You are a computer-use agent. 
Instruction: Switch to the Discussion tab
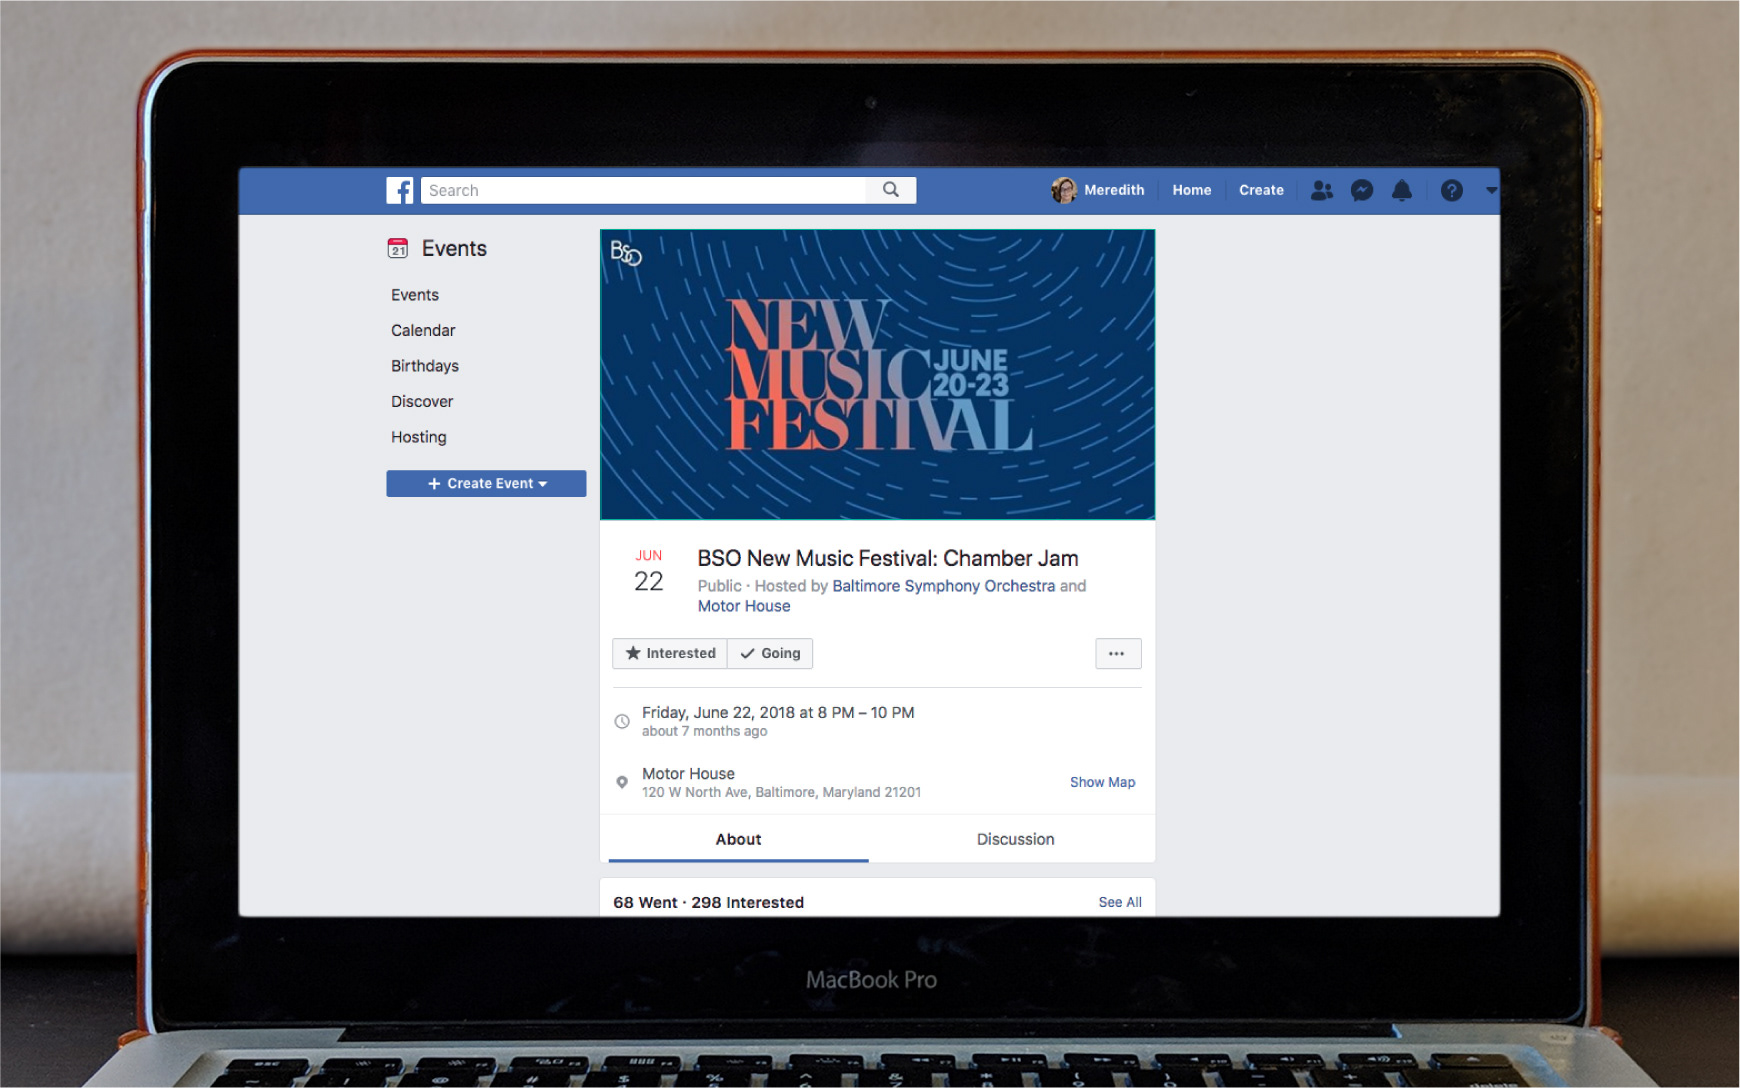click(1015, 839)
